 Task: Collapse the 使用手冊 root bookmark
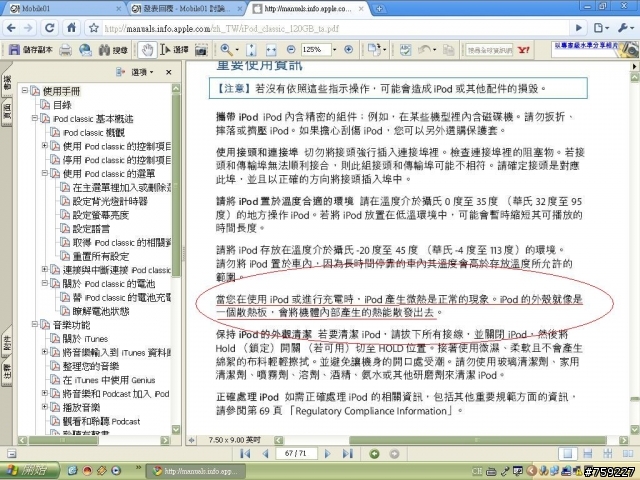pyautogui.click(x=25, y=90)
